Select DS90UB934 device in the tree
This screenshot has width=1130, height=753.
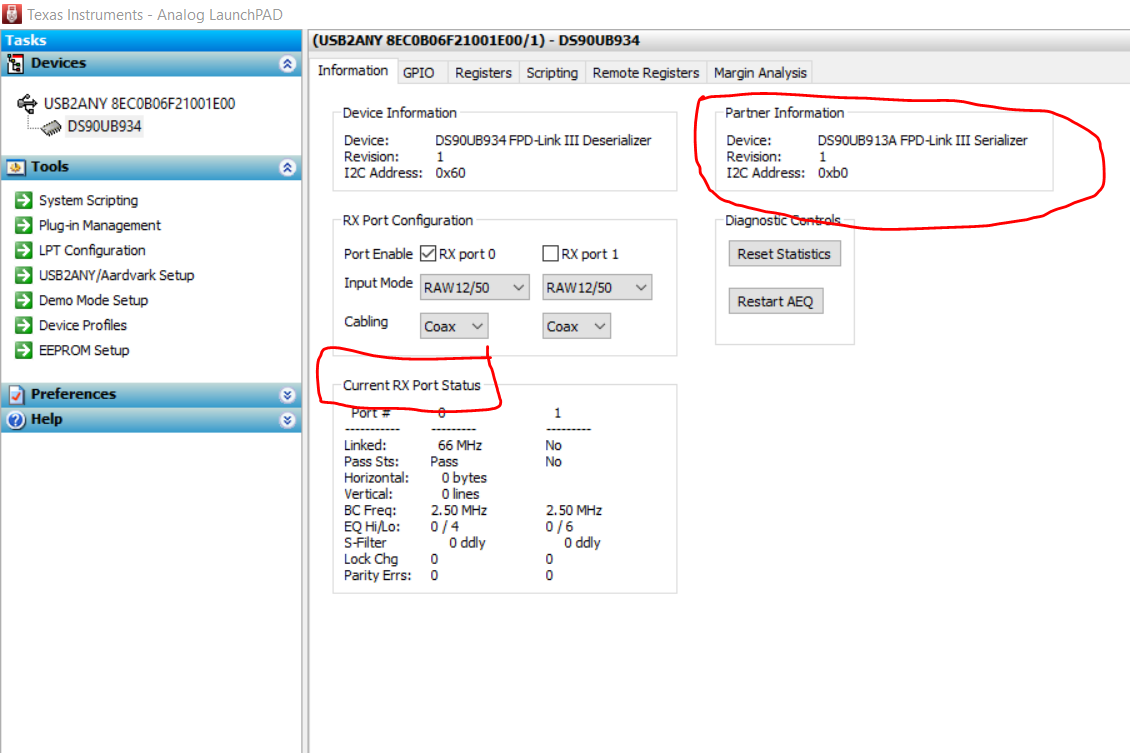click(104, 127)
